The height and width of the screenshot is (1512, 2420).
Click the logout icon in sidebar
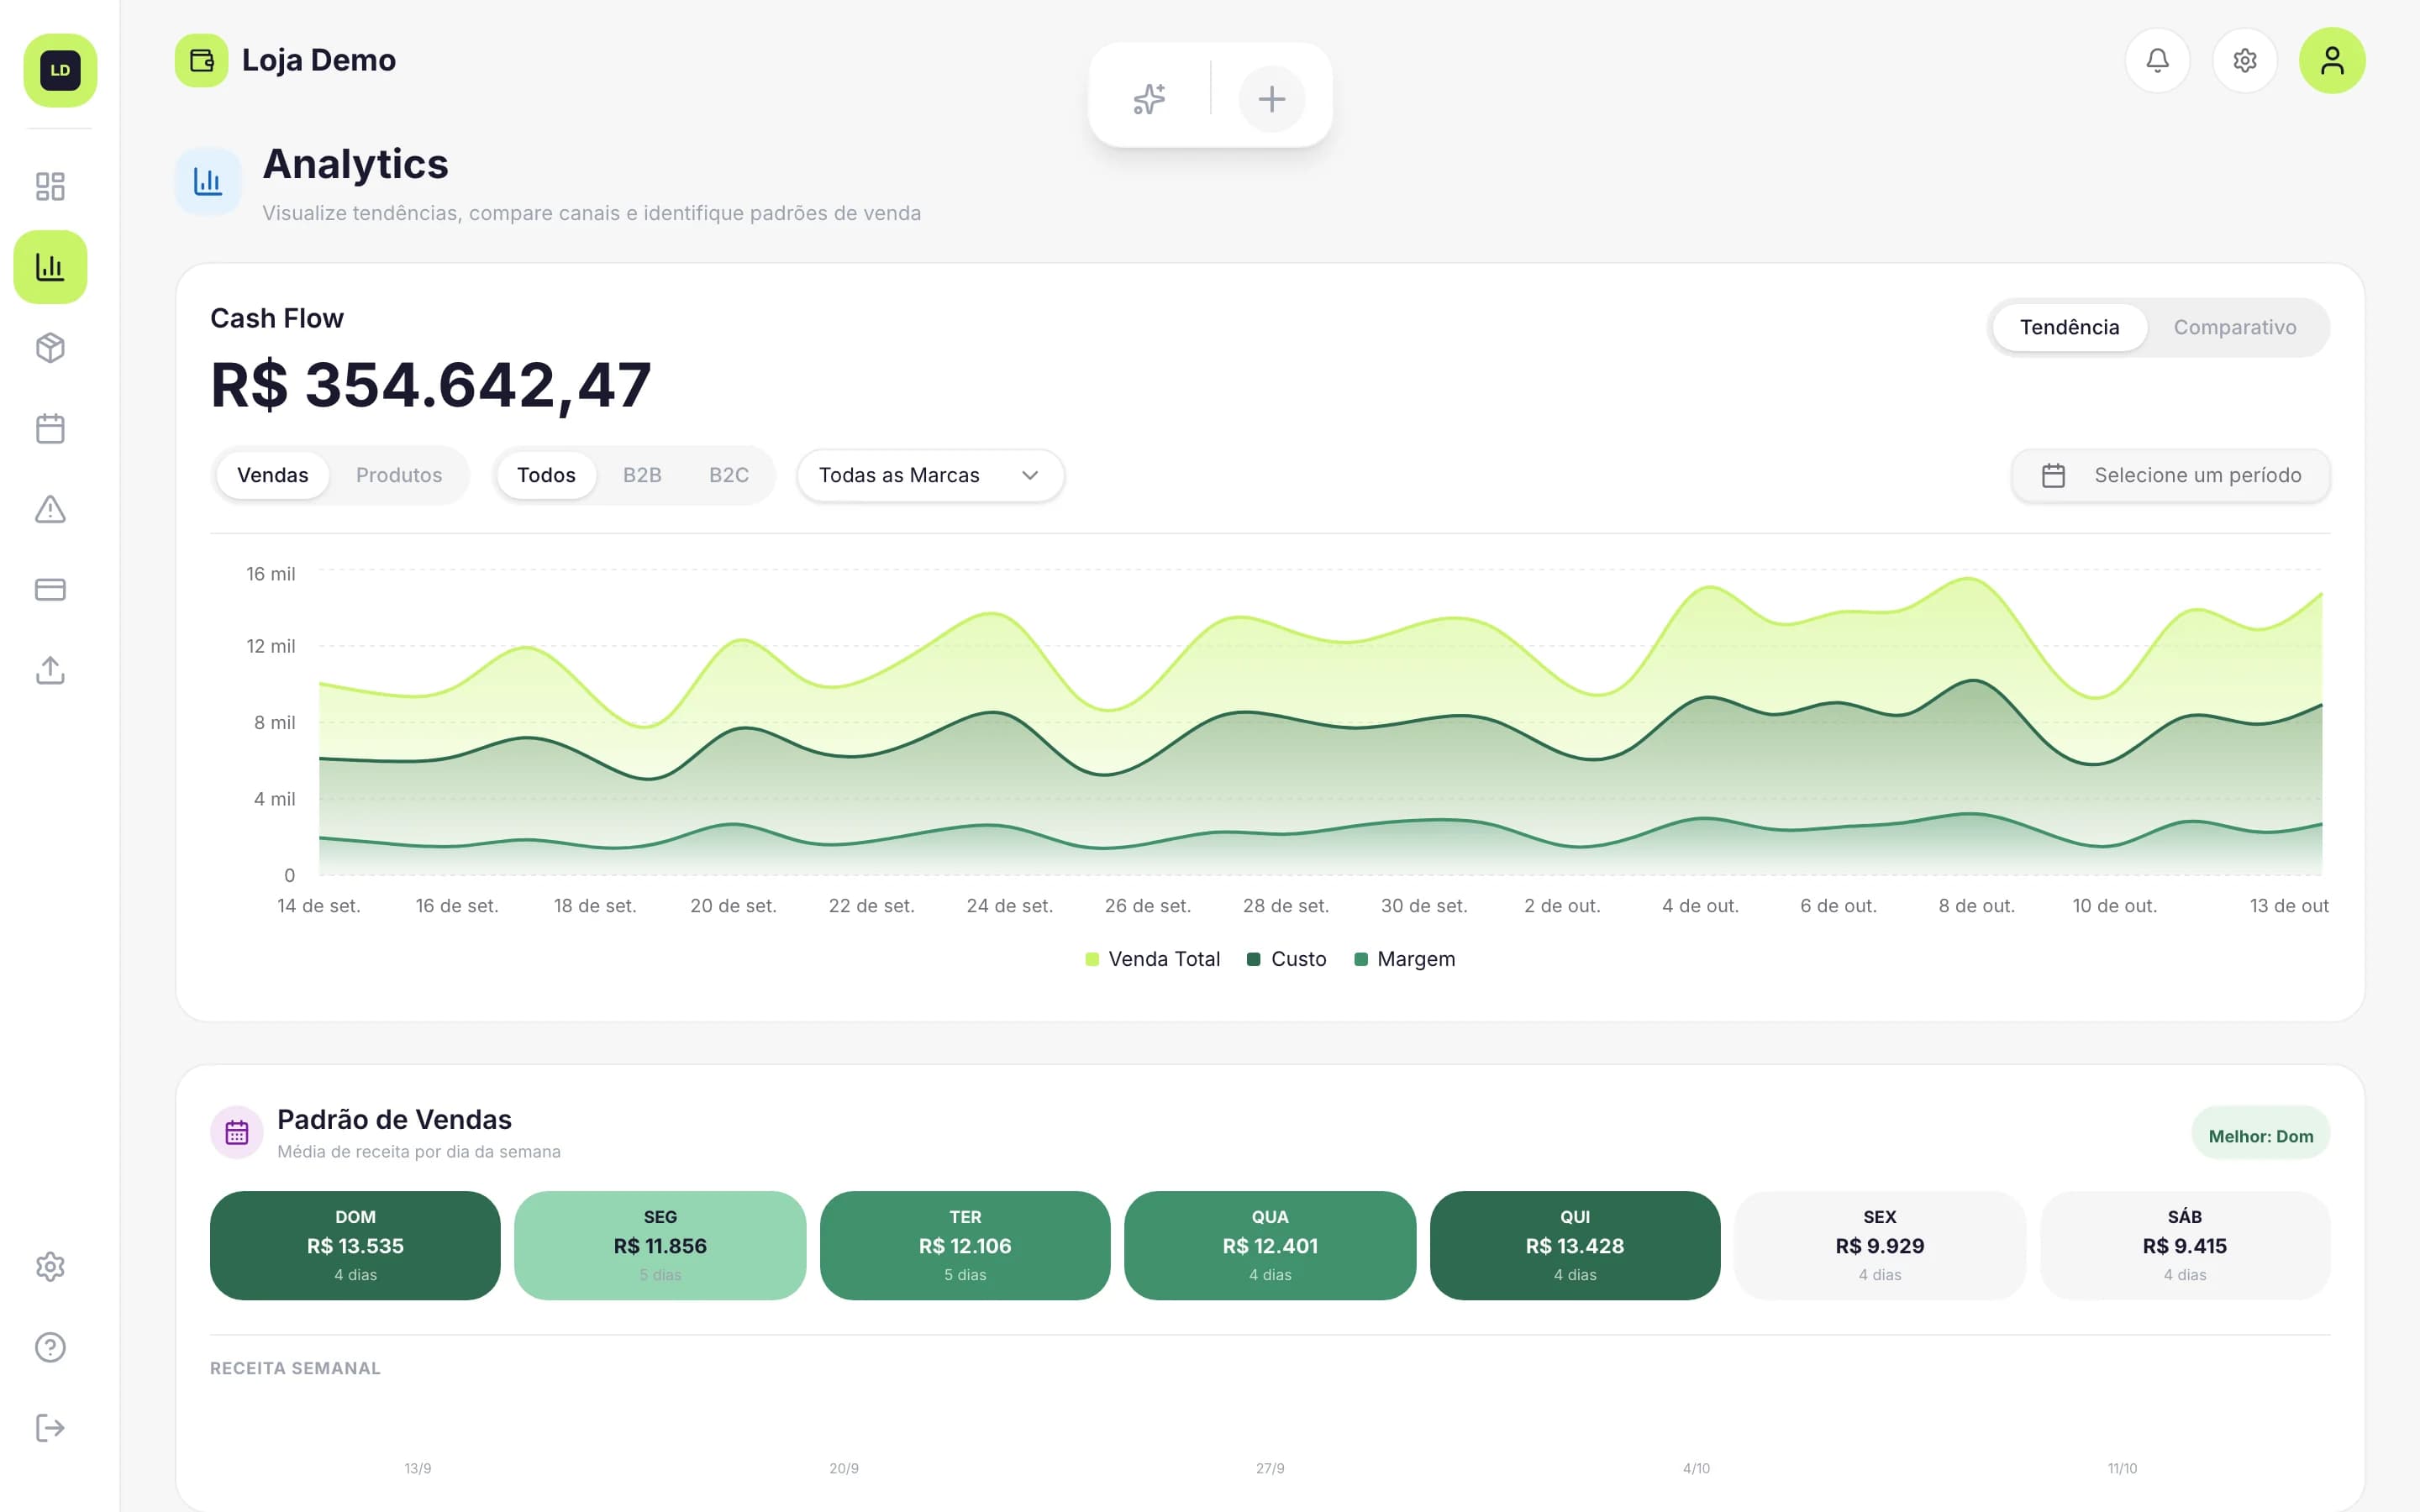pos(50,1427)
